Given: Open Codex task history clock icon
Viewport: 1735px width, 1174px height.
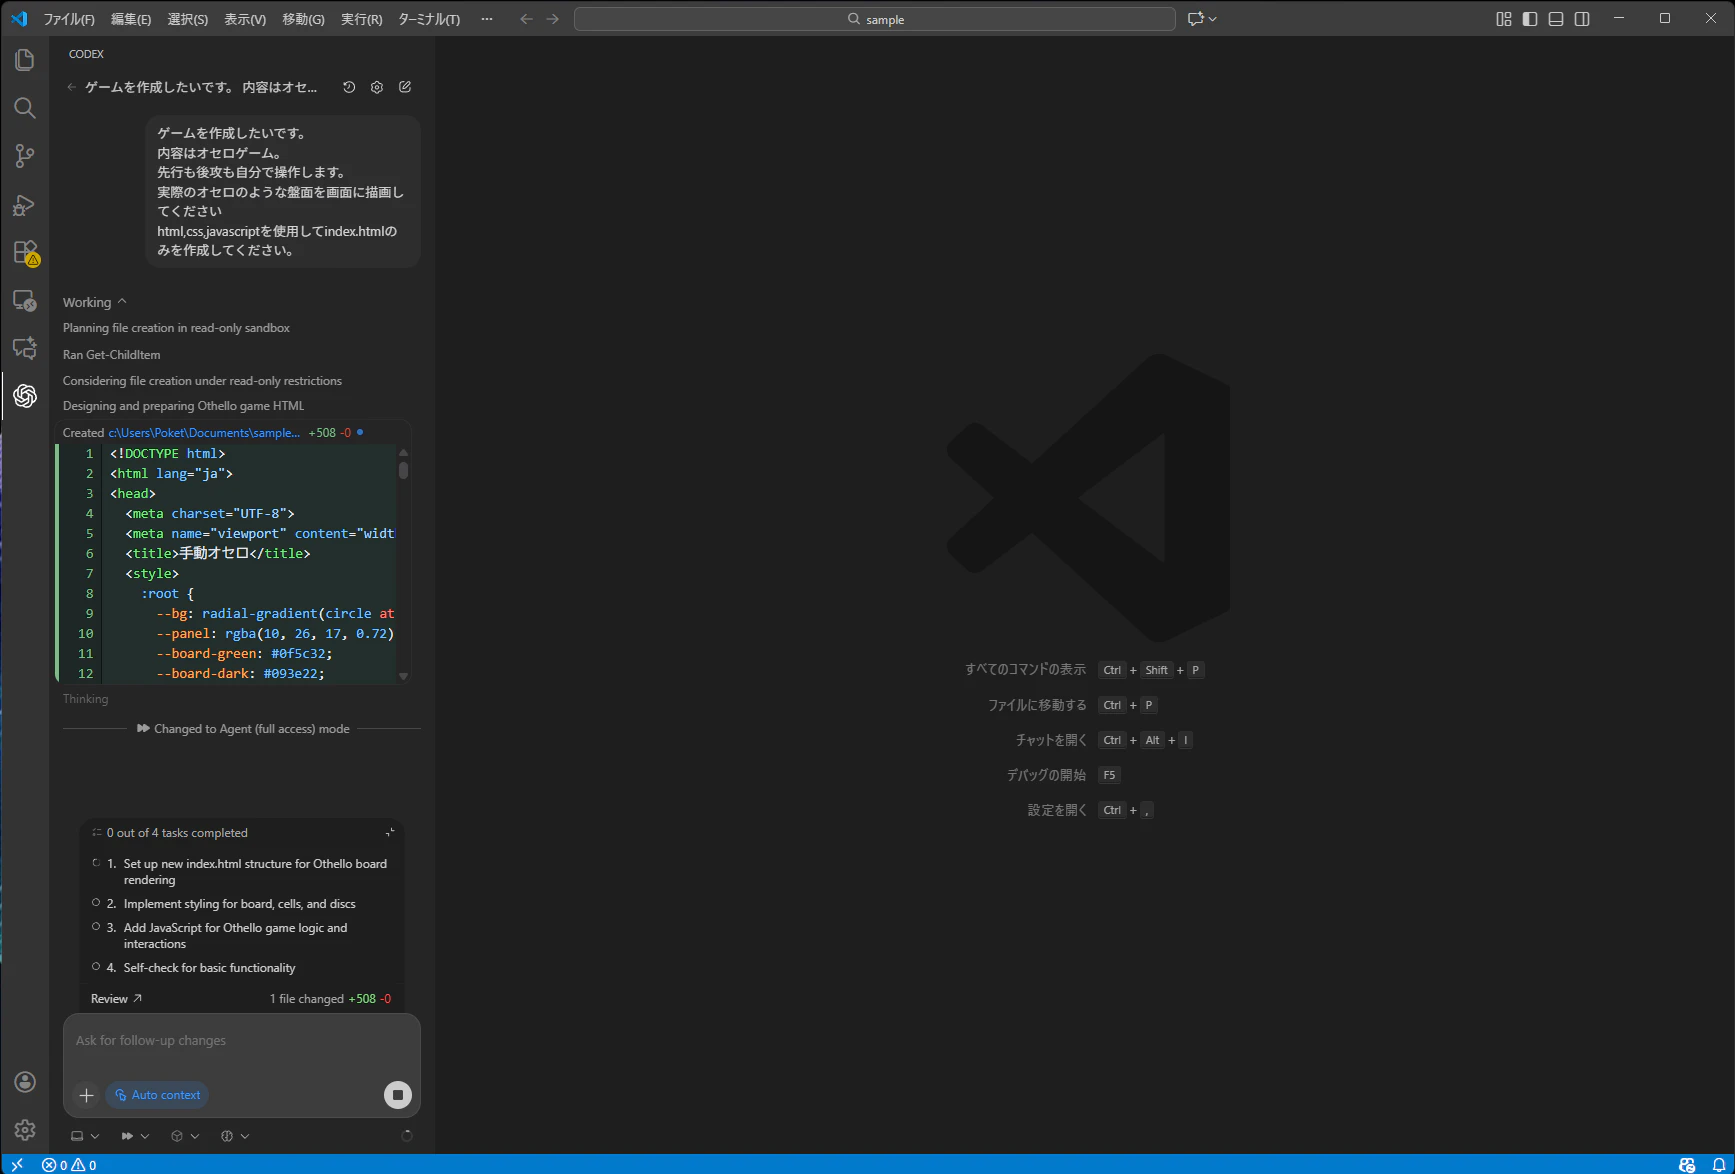Looking at the screenshot, I should pyautogui.click(x=349, y=87).
